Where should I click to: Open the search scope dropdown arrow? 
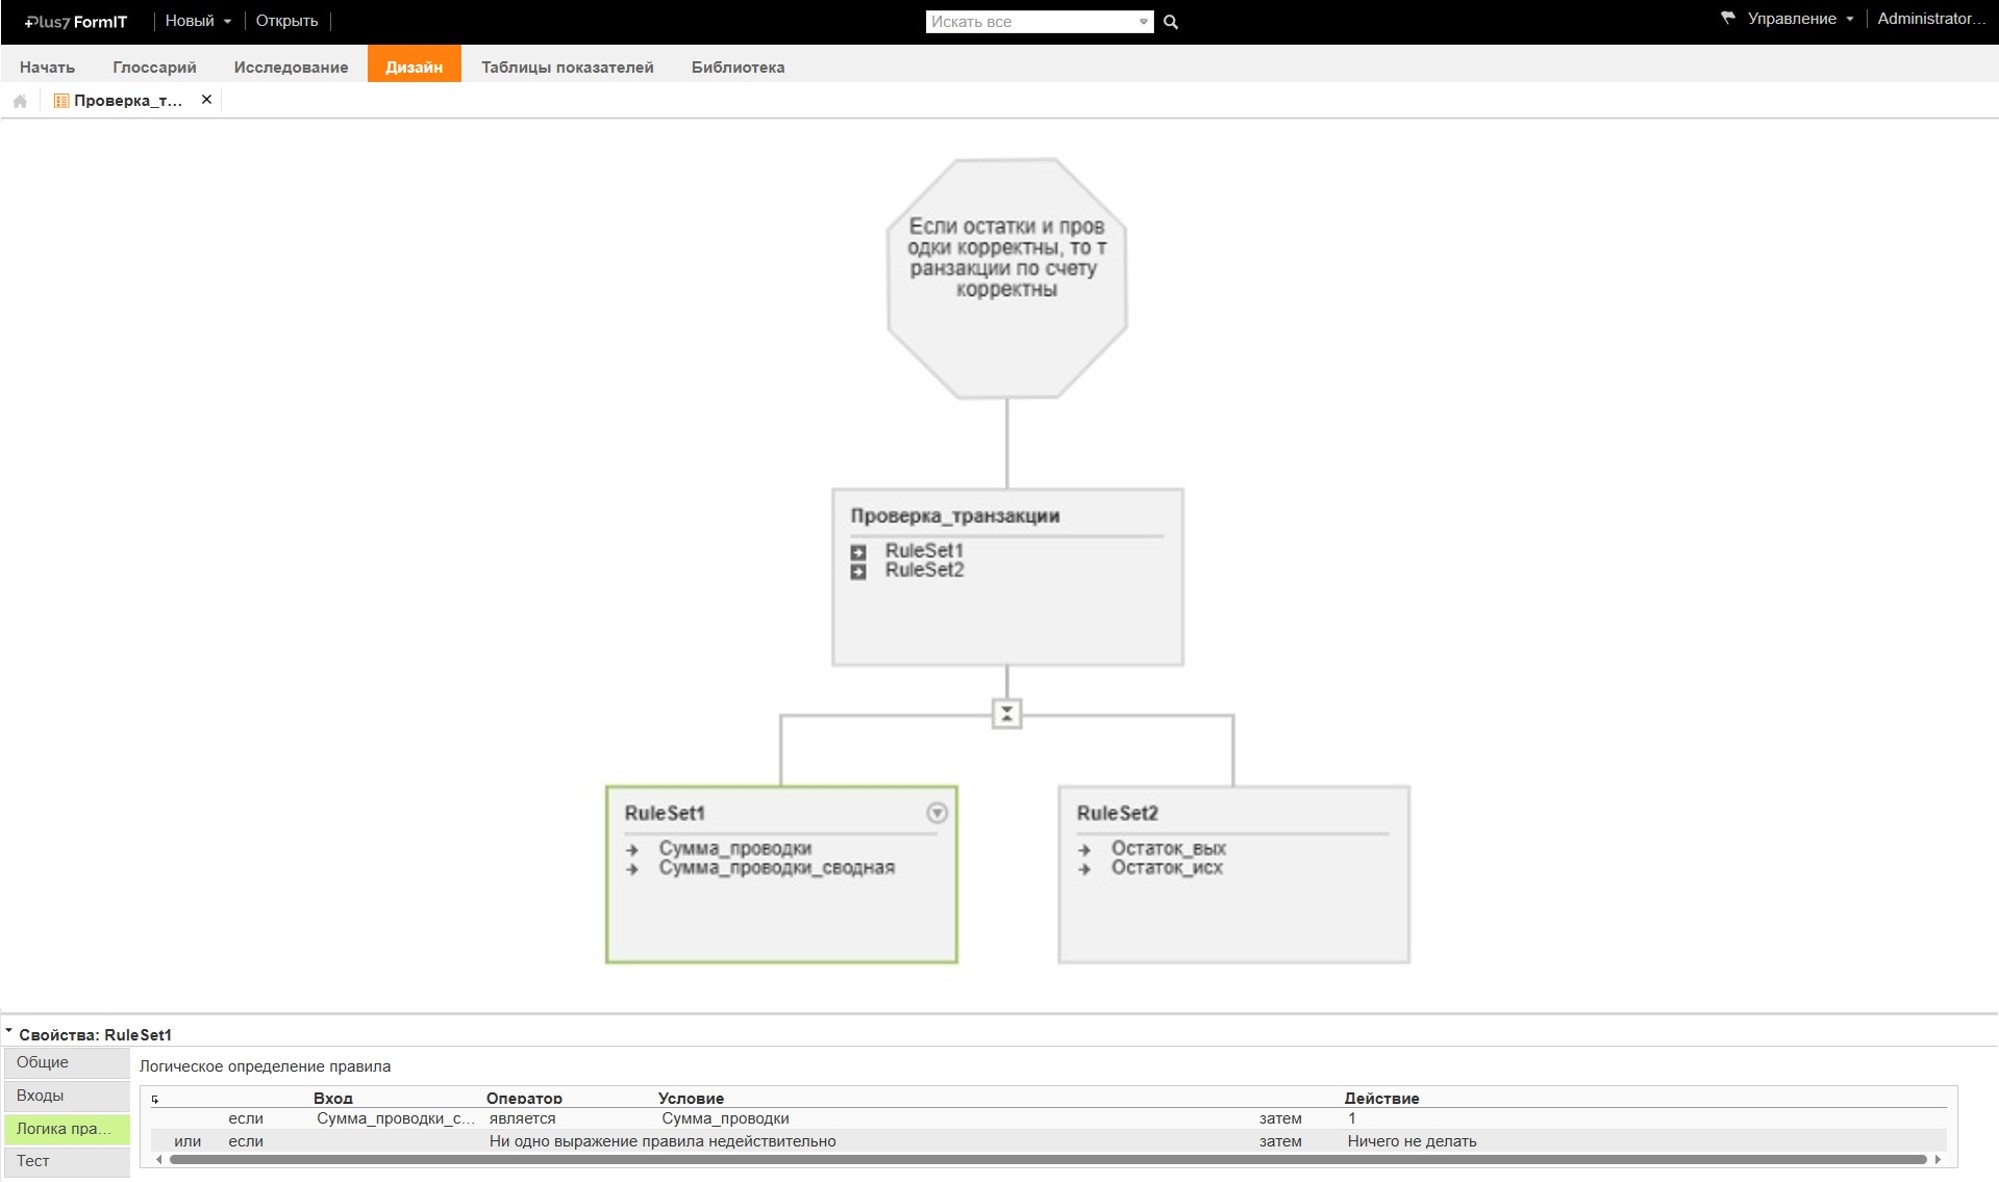pyautogui.click(x=1143, y=22)
